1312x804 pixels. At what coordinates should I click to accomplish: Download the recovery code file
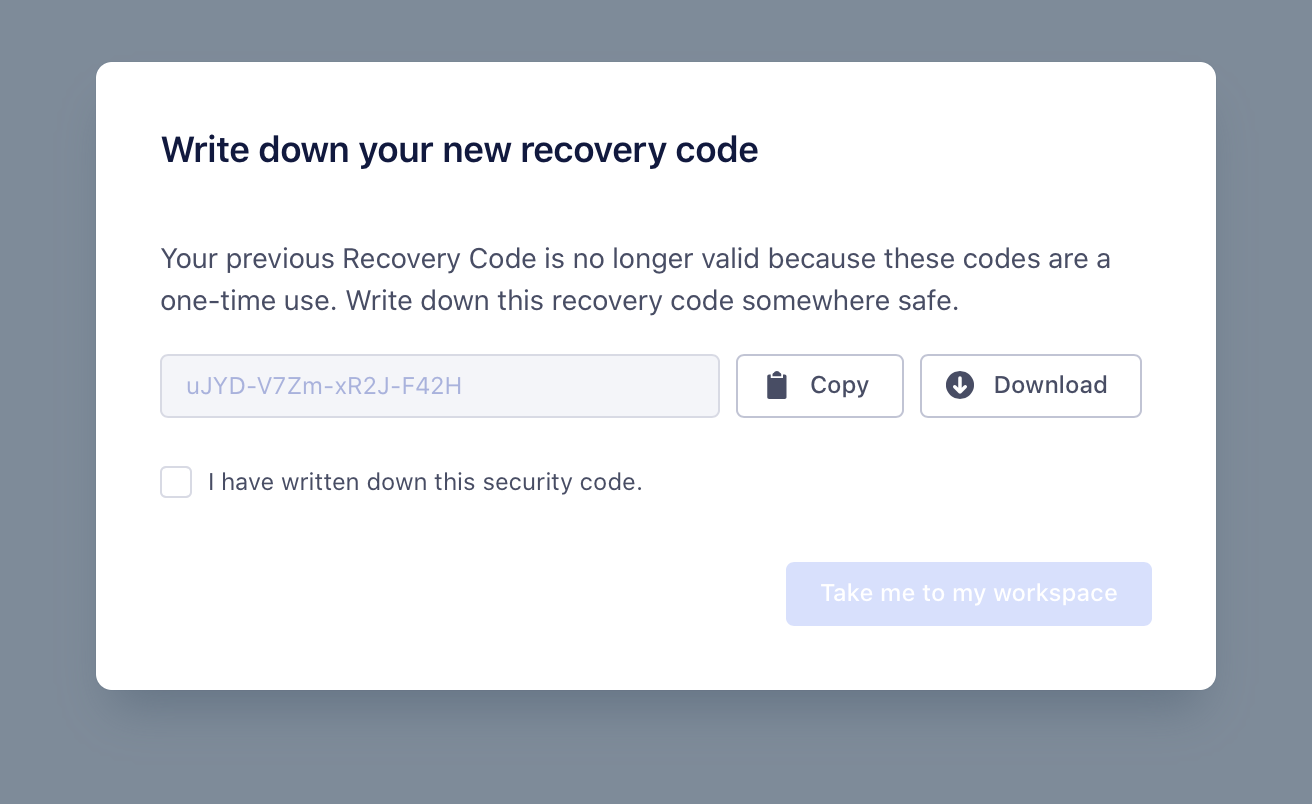1031,385
